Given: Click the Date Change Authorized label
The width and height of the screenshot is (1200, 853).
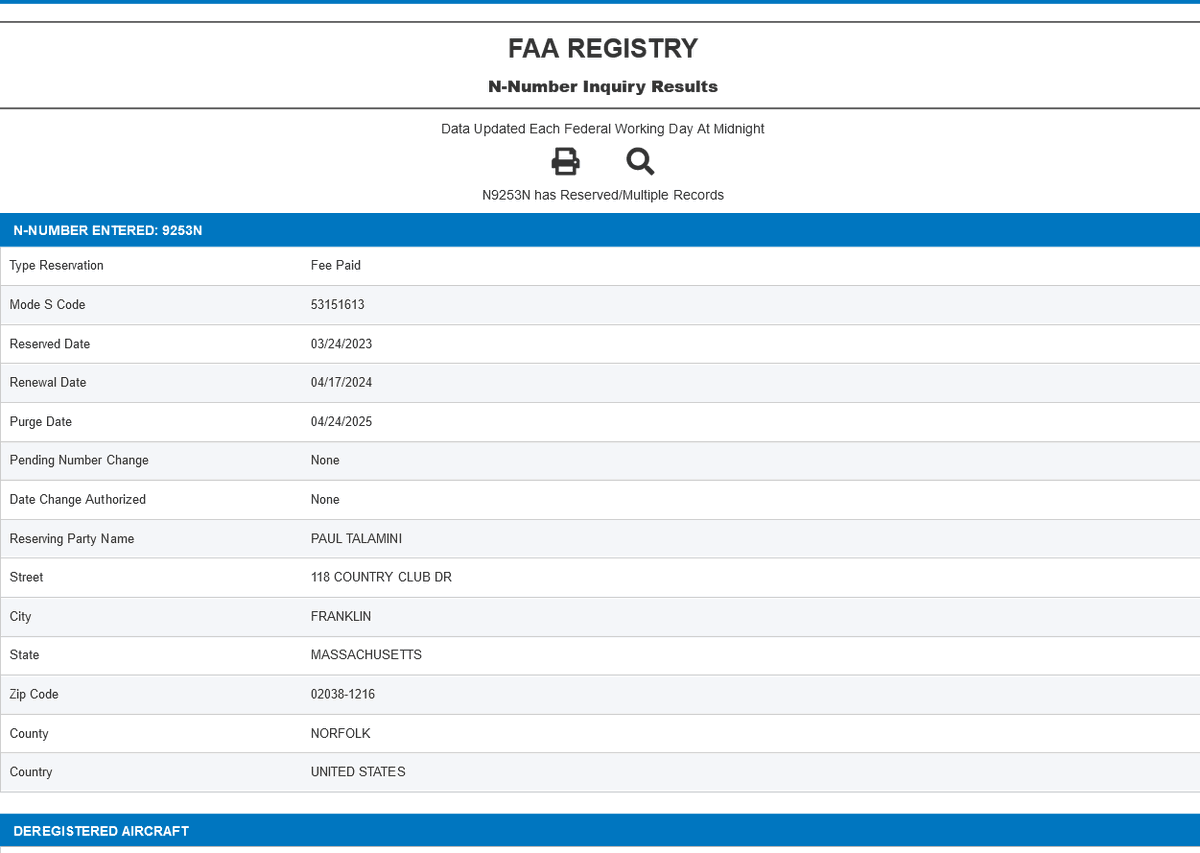Looking at the screenshot, I should [78, 500].
